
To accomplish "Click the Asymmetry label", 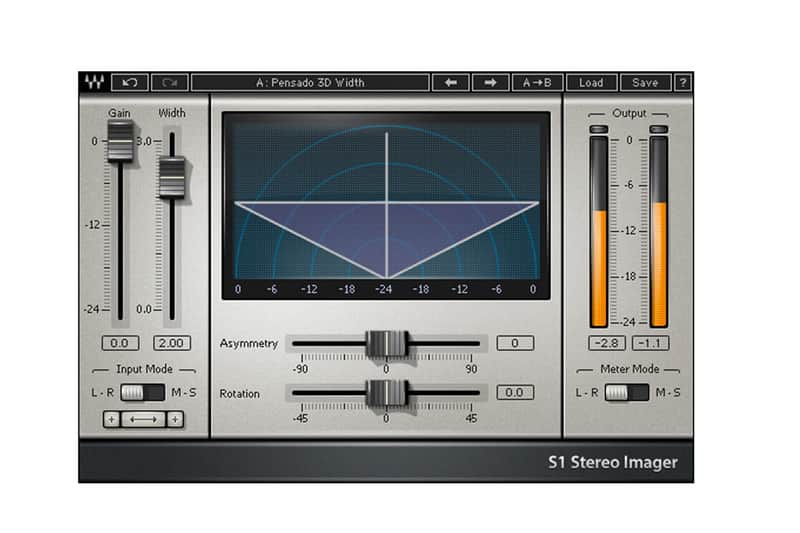I will tap(248, 344).
